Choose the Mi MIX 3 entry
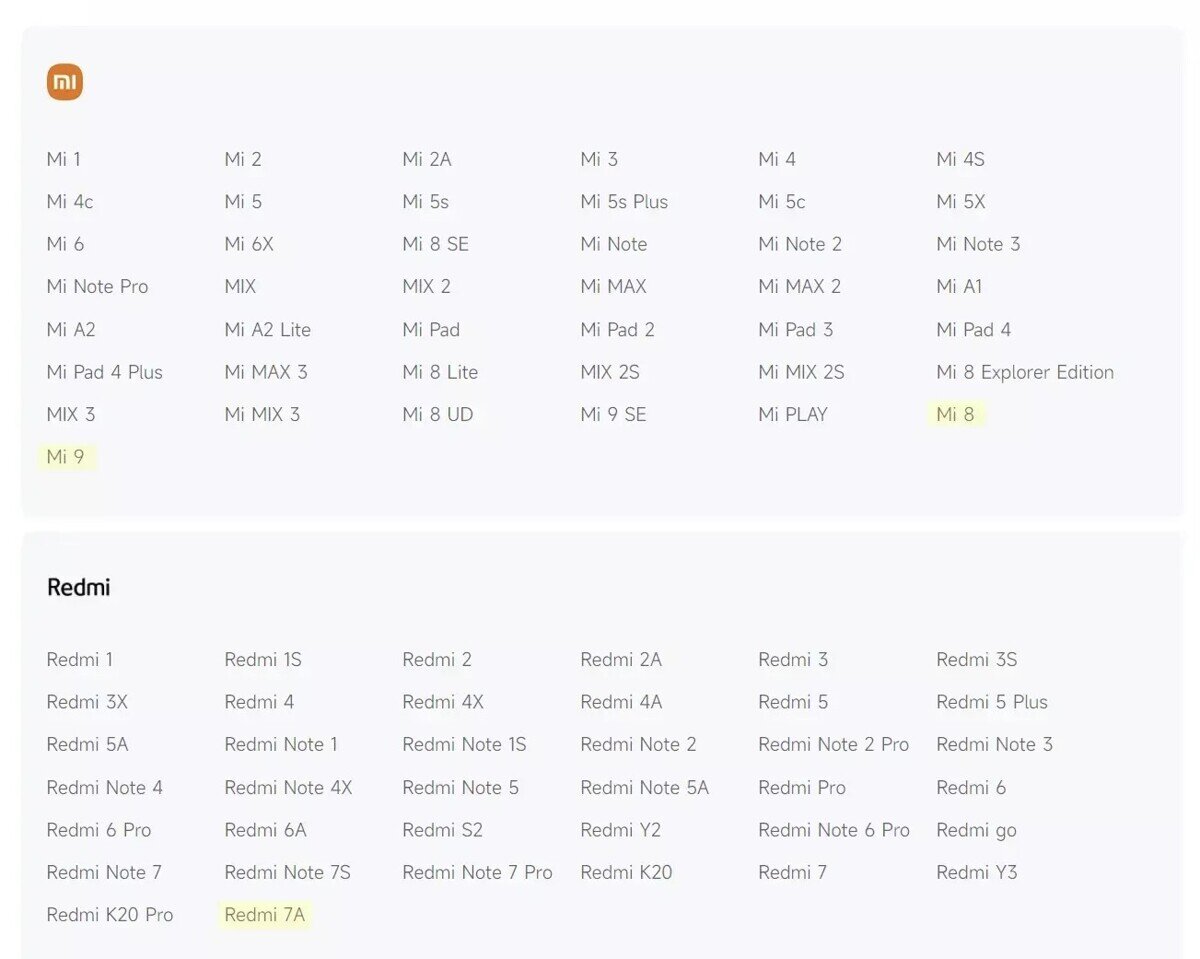Viewport: 1200px width, 959px height. point(262,414)
